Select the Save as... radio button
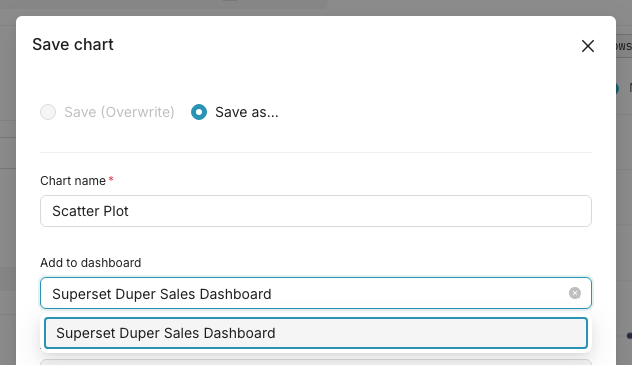This screenshot has height=365, width=632. (x=199, y=112)
